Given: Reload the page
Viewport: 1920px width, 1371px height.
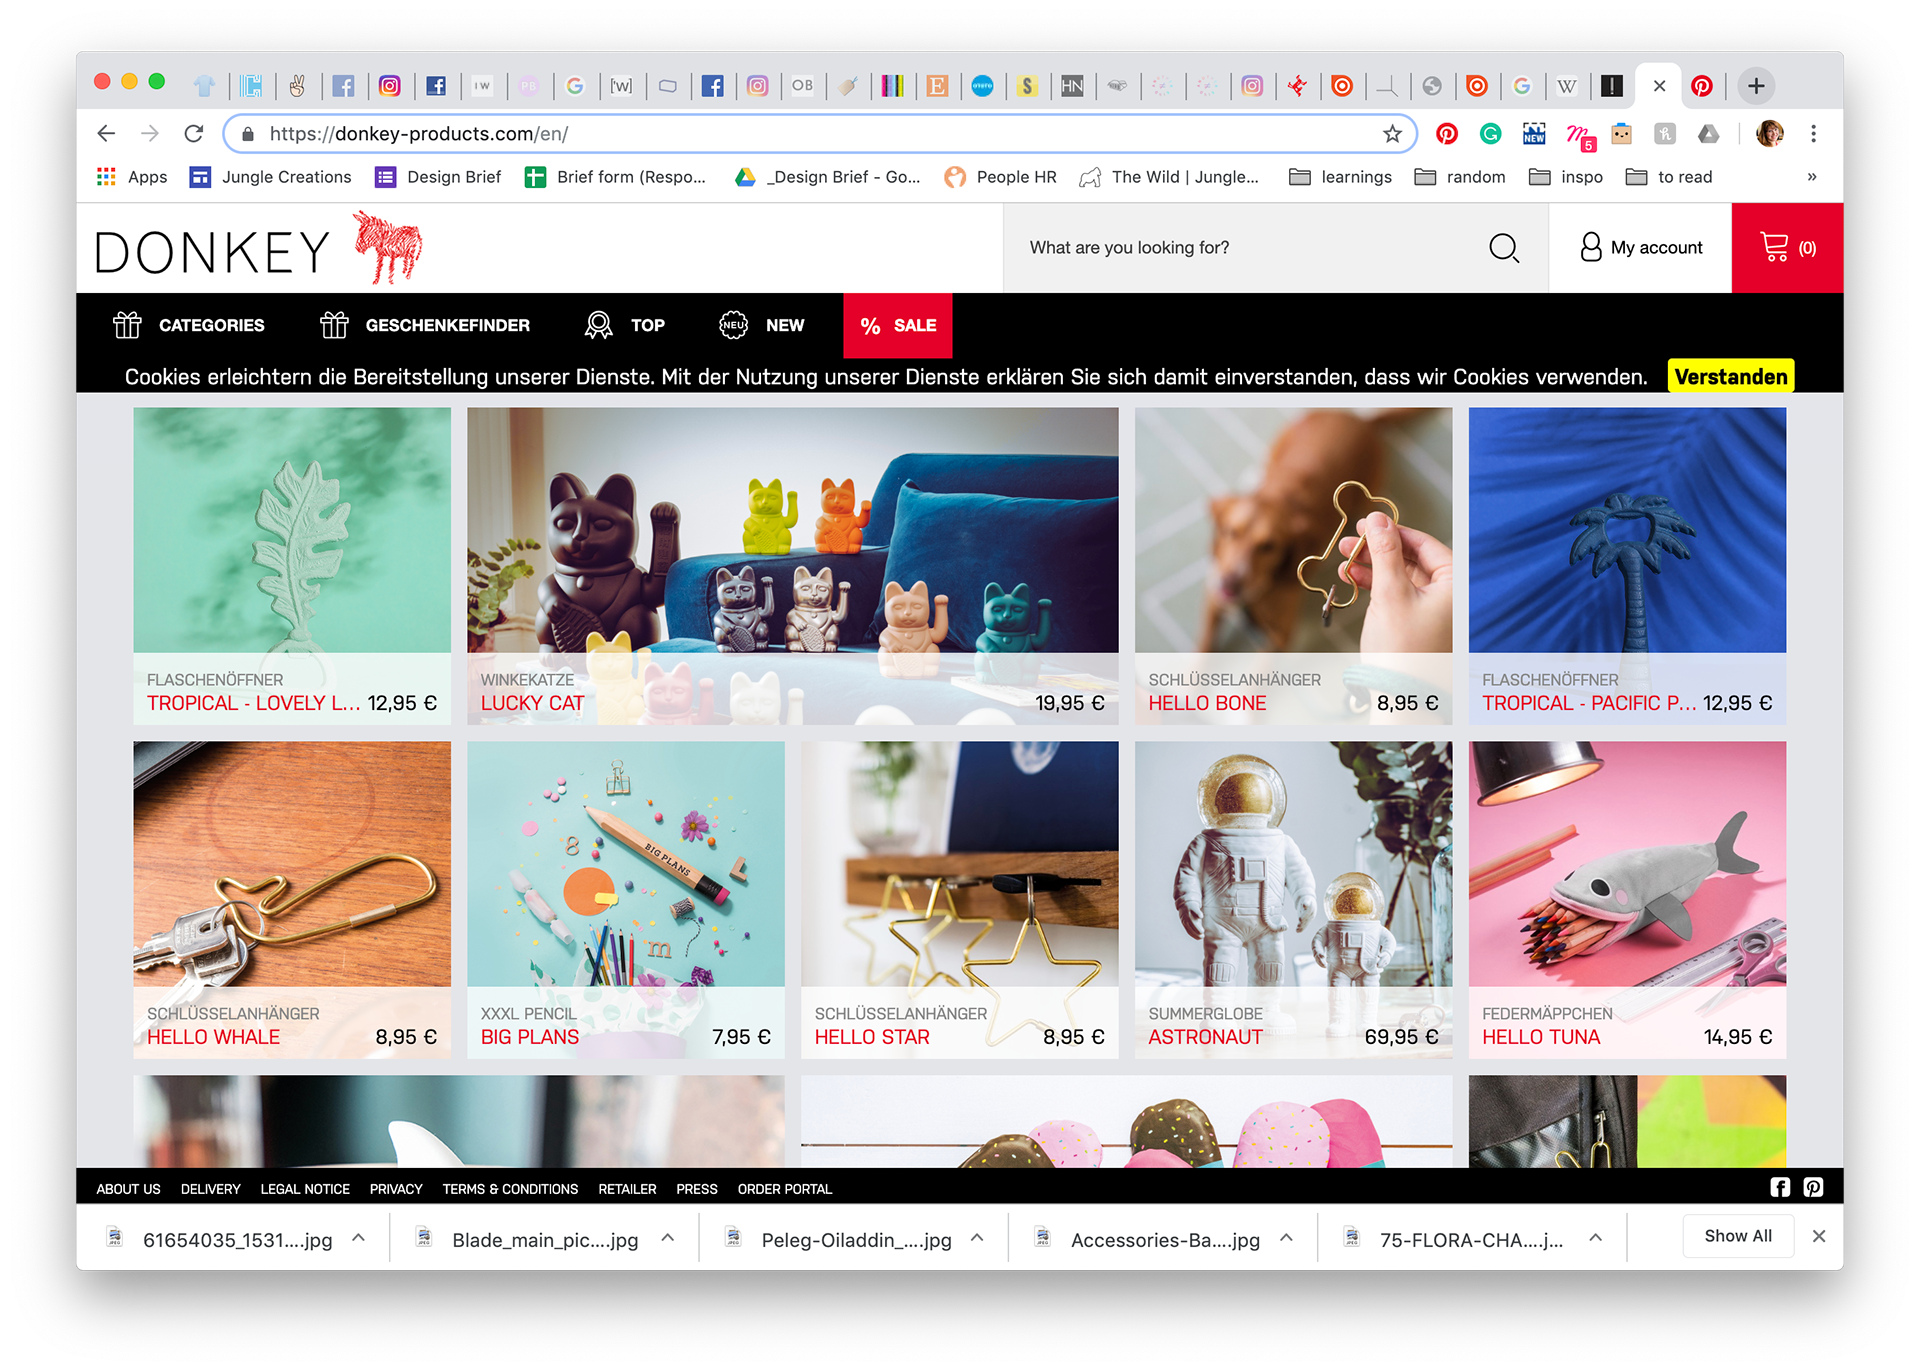Looking at the screenshot, I should [x=194, y=134].
